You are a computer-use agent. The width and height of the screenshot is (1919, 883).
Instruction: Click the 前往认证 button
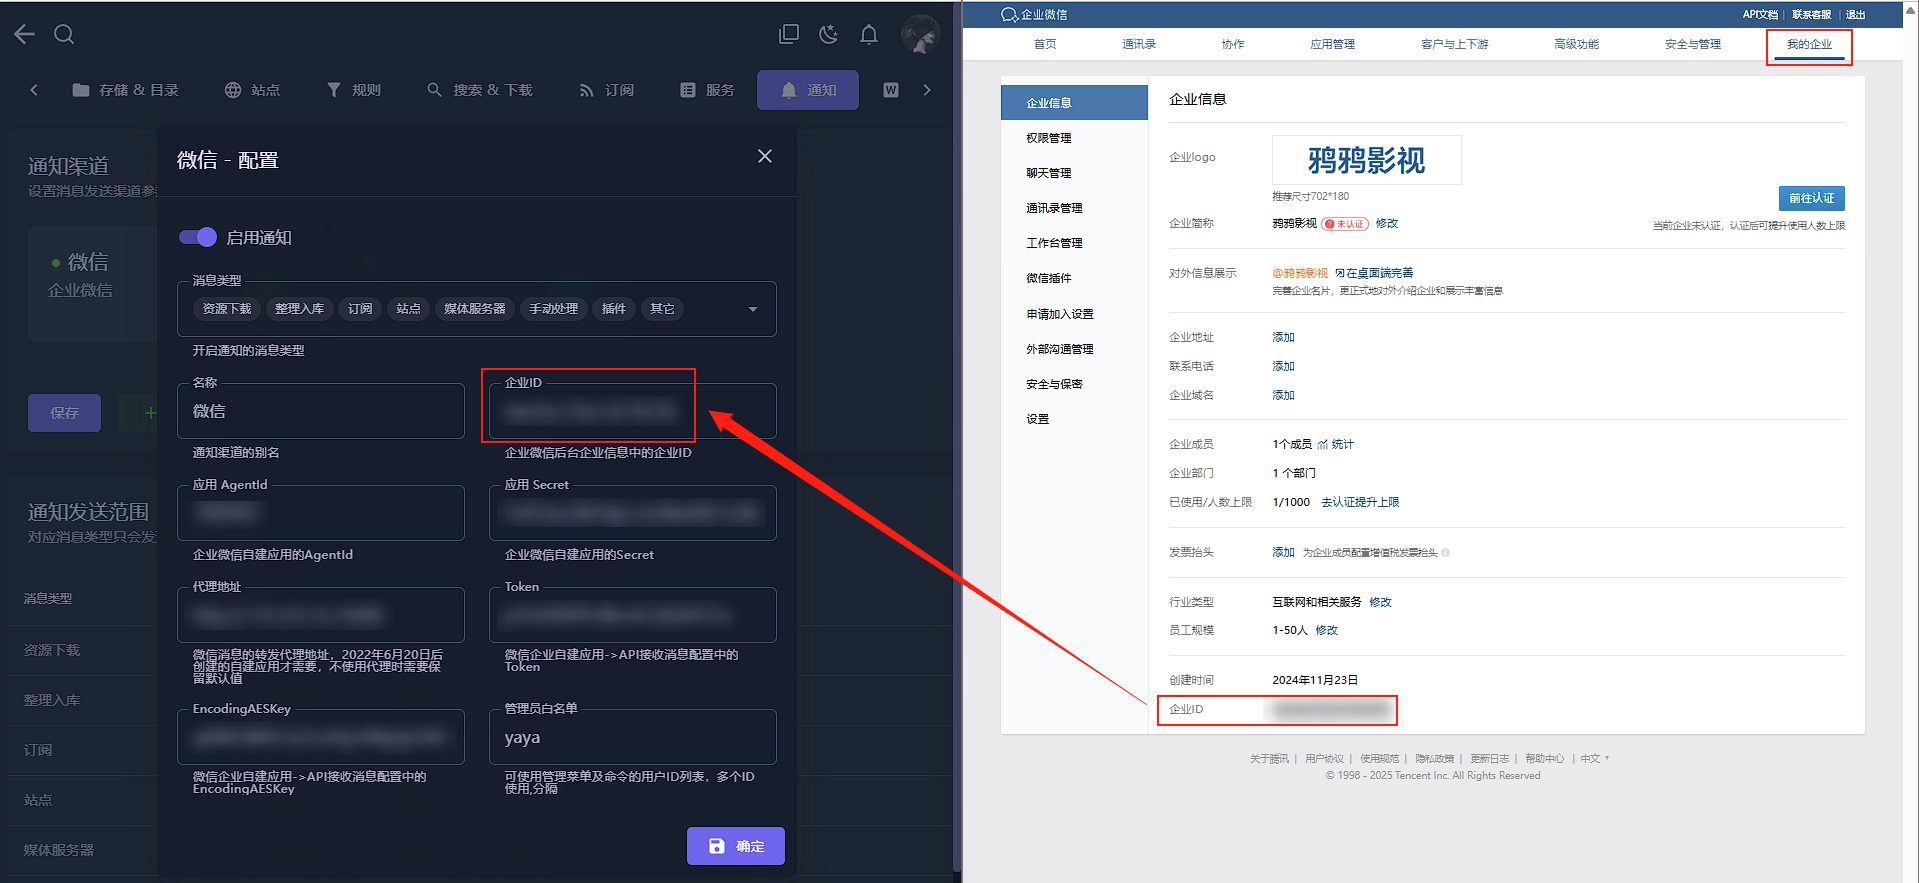(x=1811, y=198)
